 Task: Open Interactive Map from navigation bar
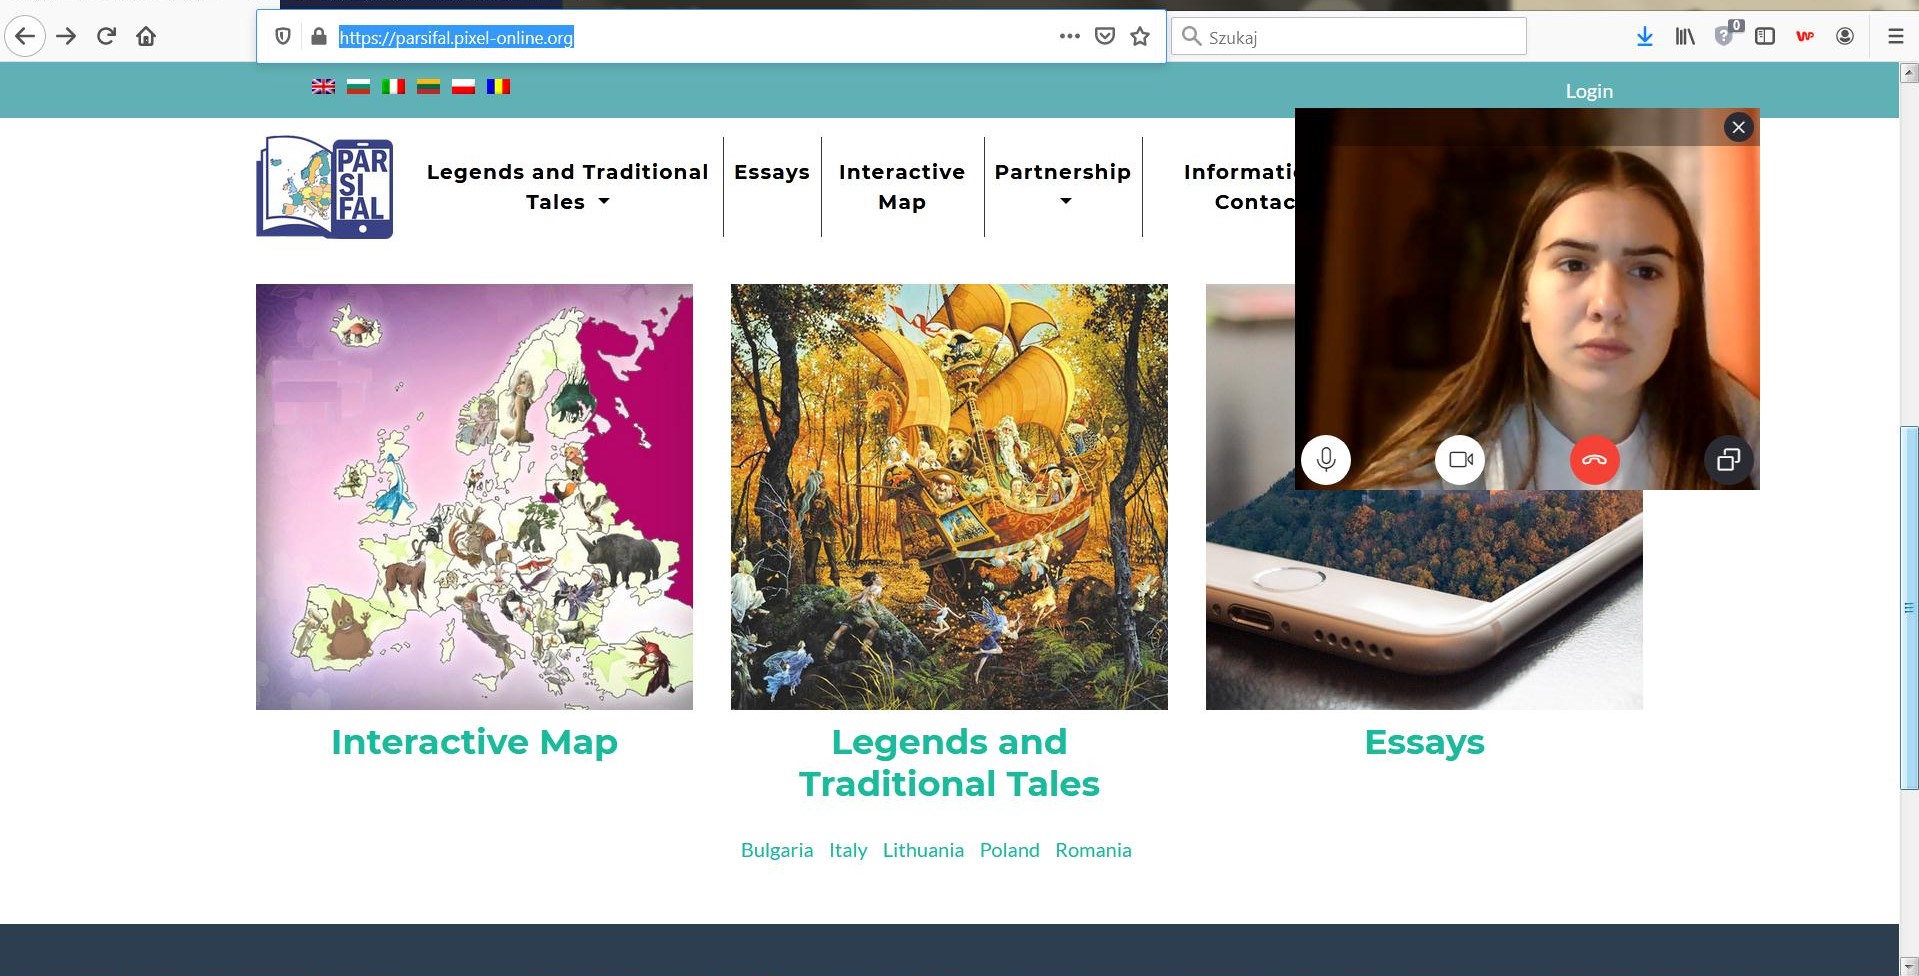pos(902,187)
